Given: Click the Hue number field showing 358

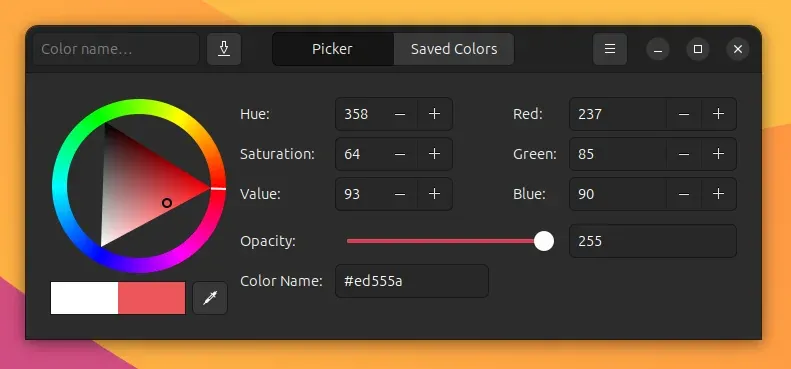Looking at the screenshot, I should 359,114.
